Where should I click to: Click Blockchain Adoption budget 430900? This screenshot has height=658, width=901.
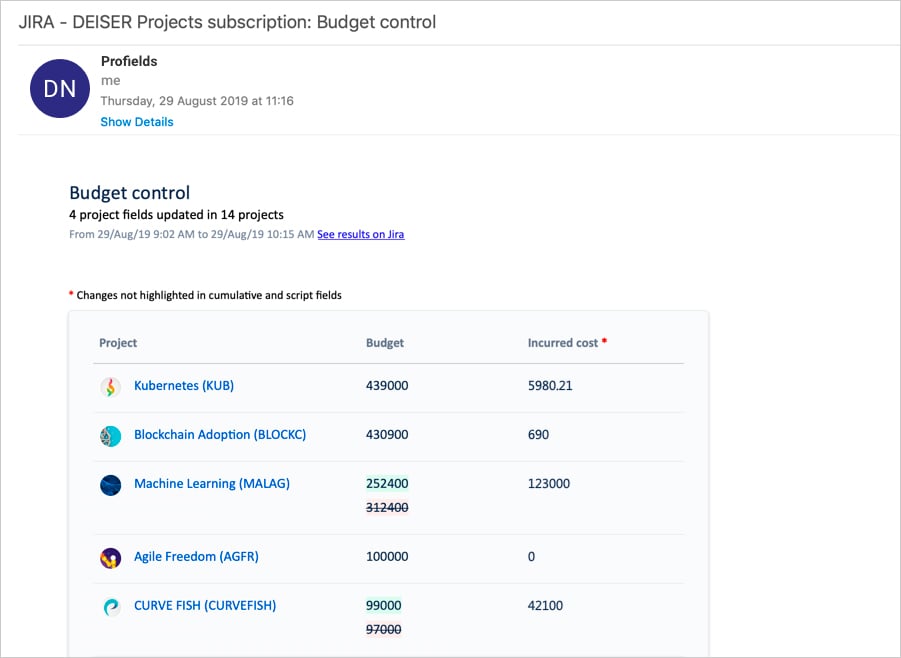[x=387, y=434]
